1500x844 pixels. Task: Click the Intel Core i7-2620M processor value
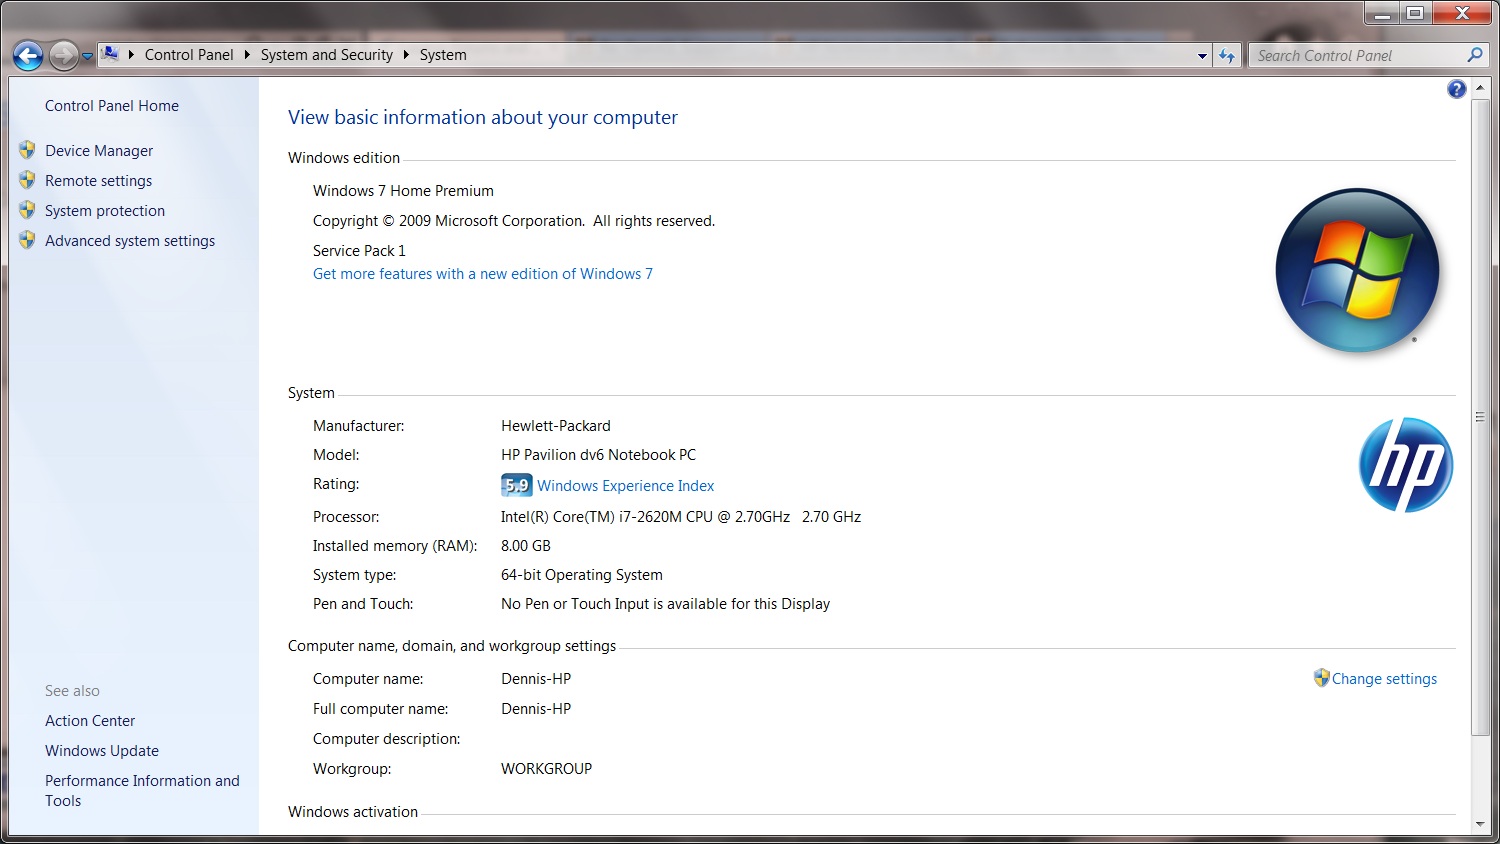pyautogui.click(x=681, y=517)
